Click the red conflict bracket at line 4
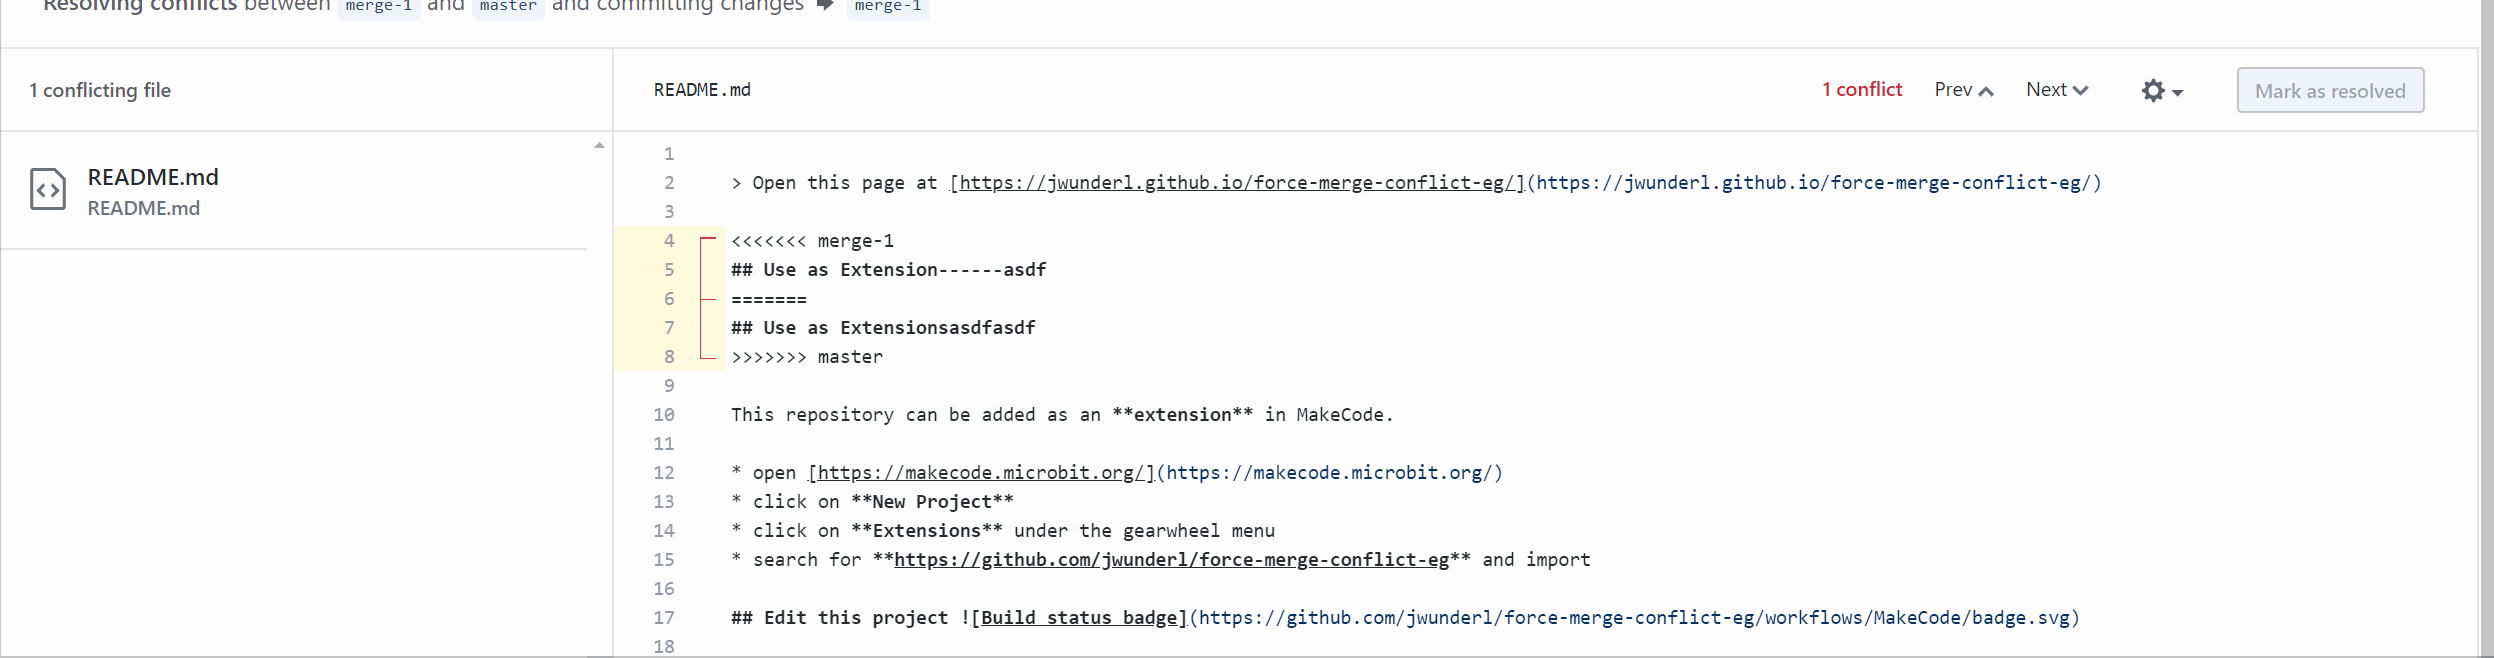 [x=708, y=241]
